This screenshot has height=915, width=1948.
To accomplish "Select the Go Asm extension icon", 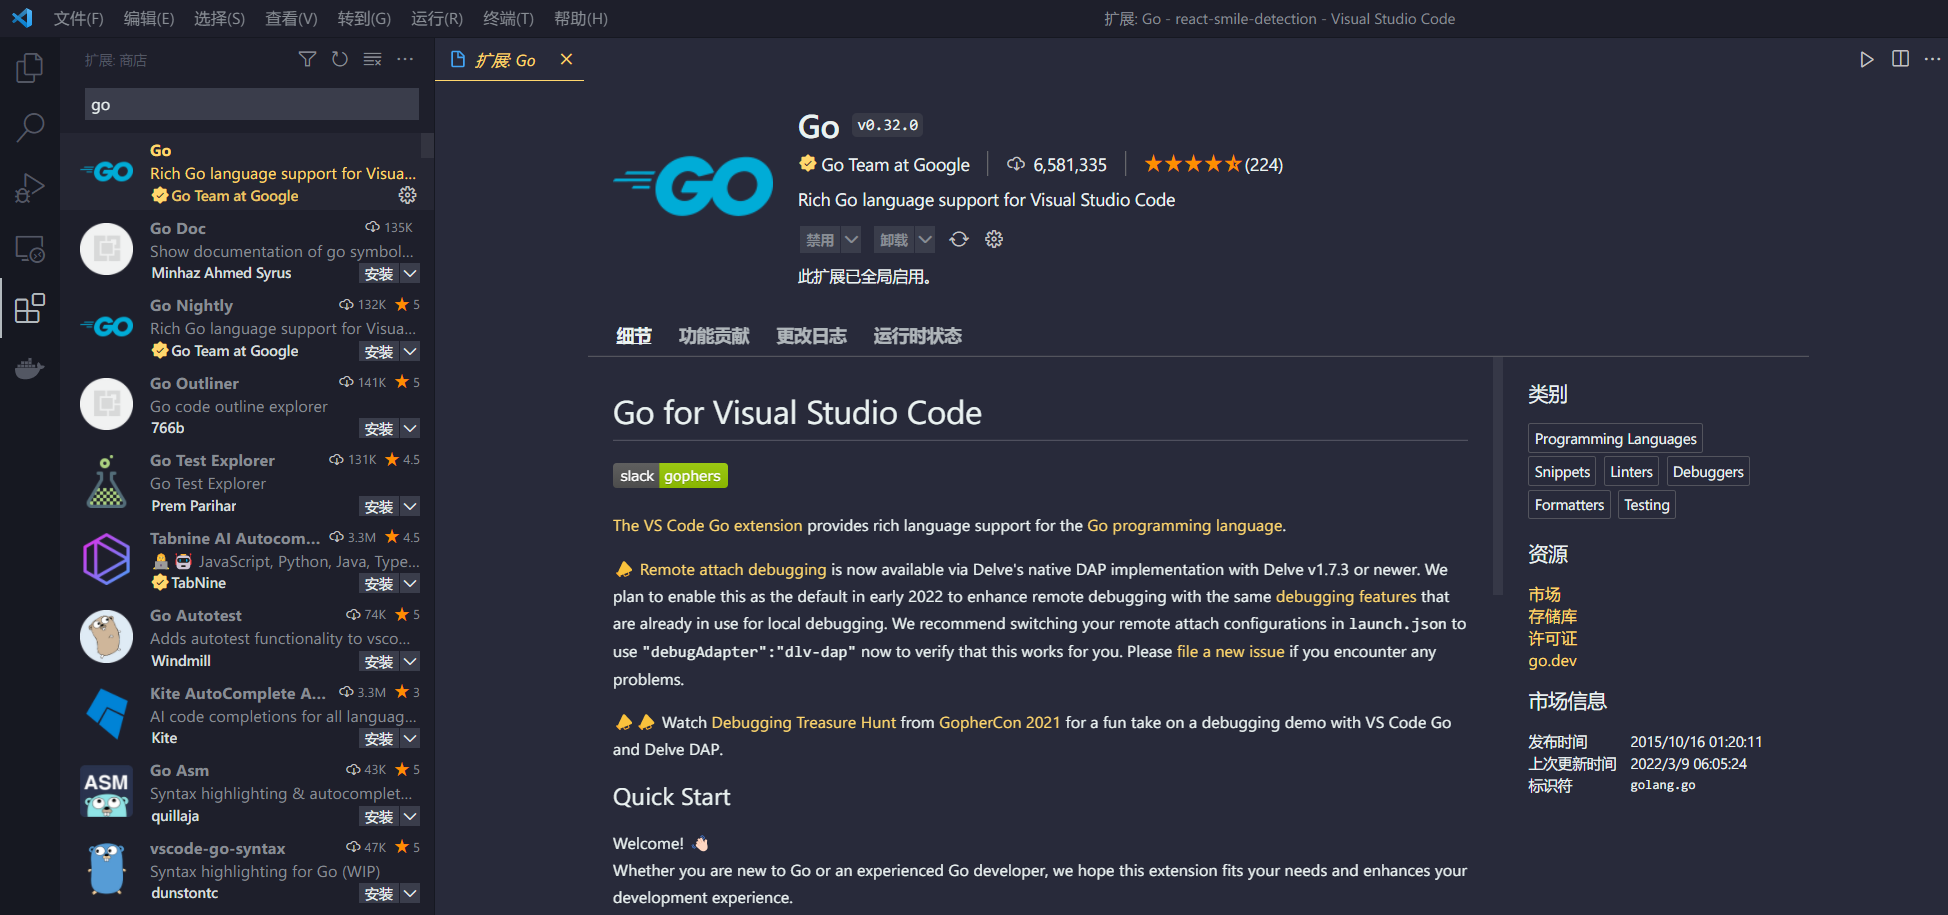I will (107, 792).
